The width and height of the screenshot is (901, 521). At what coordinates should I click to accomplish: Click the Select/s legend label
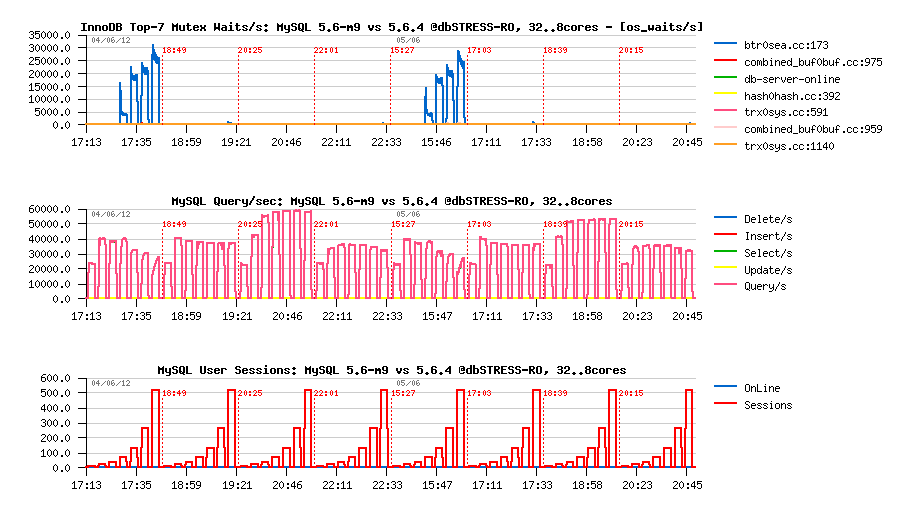click(768, 253)
